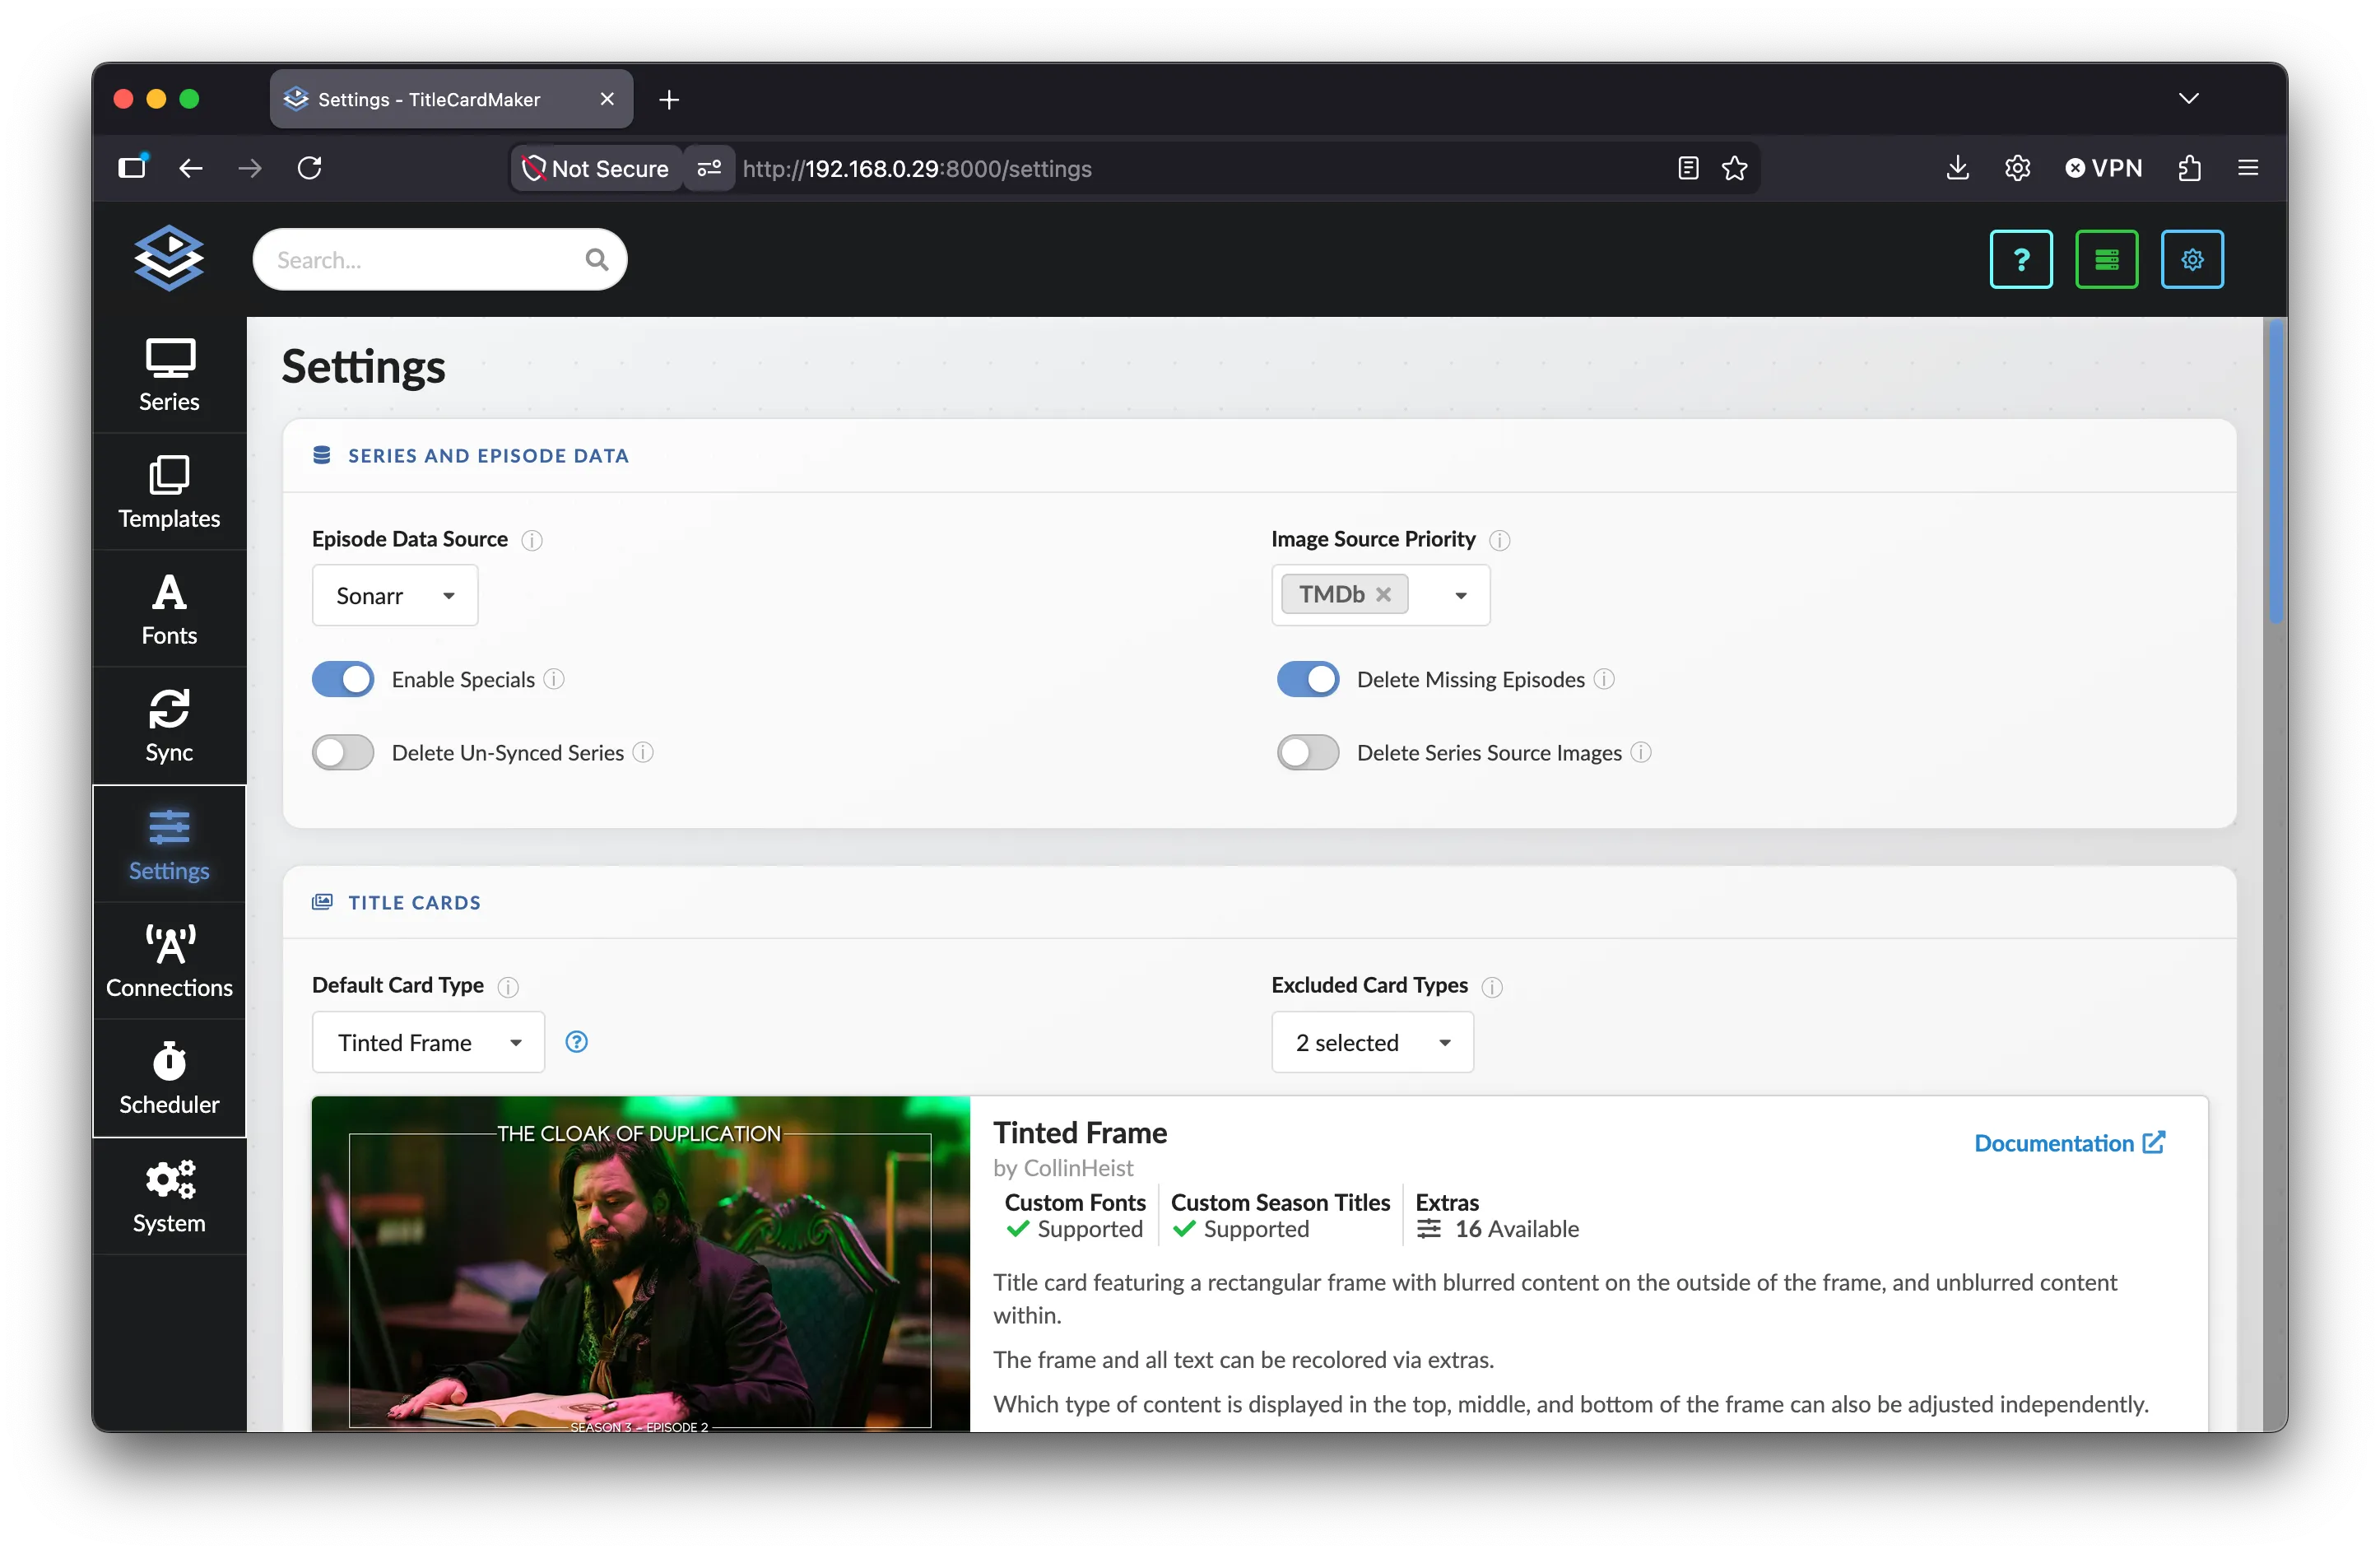Show info for Episode Data Source
The height and width of the screenshot is (1554, 2380).
pos(532,540)
